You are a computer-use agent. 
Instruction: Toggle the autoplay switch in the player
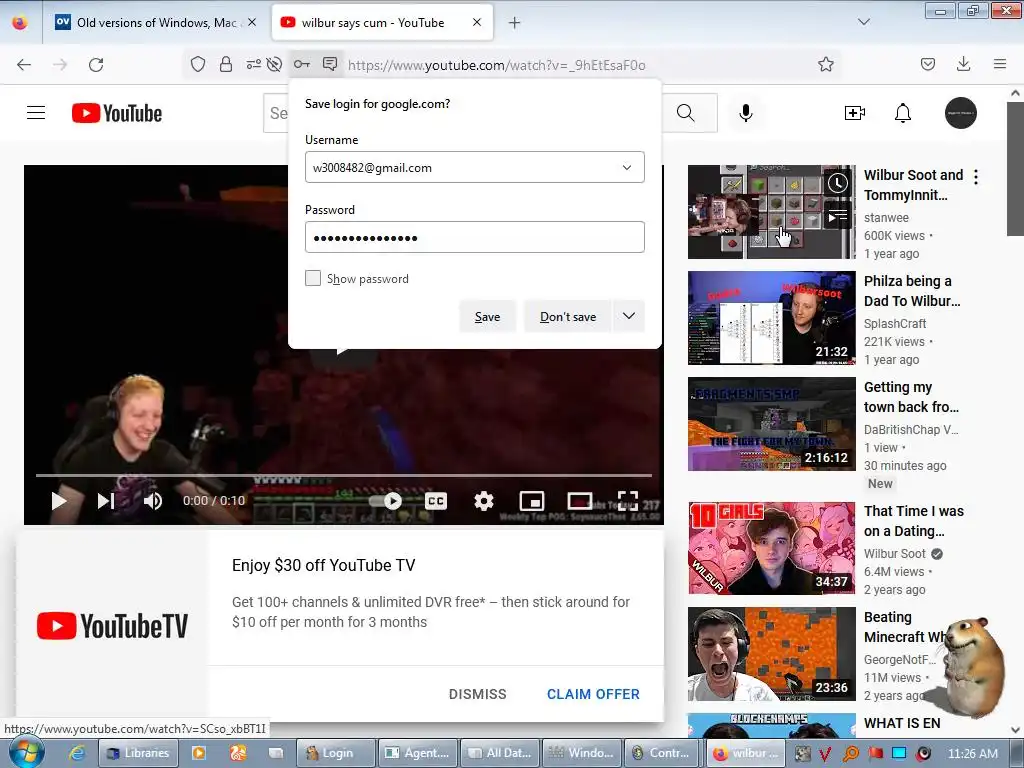pos(386,501)
